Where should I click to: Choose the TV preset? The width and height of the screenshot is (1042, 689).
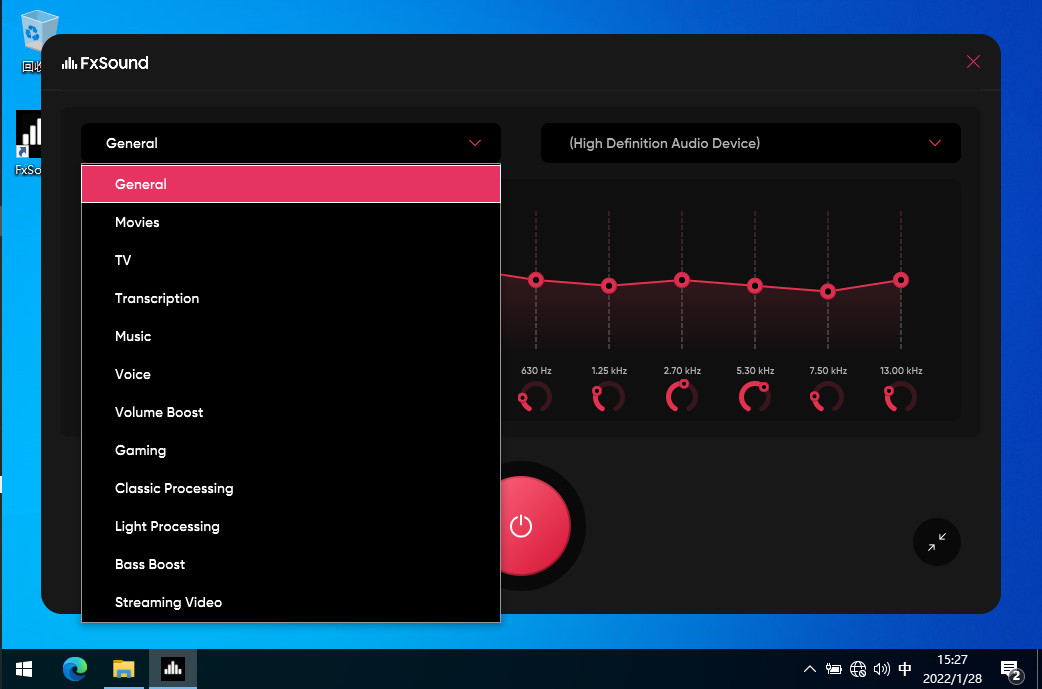(x=290, y=260)
